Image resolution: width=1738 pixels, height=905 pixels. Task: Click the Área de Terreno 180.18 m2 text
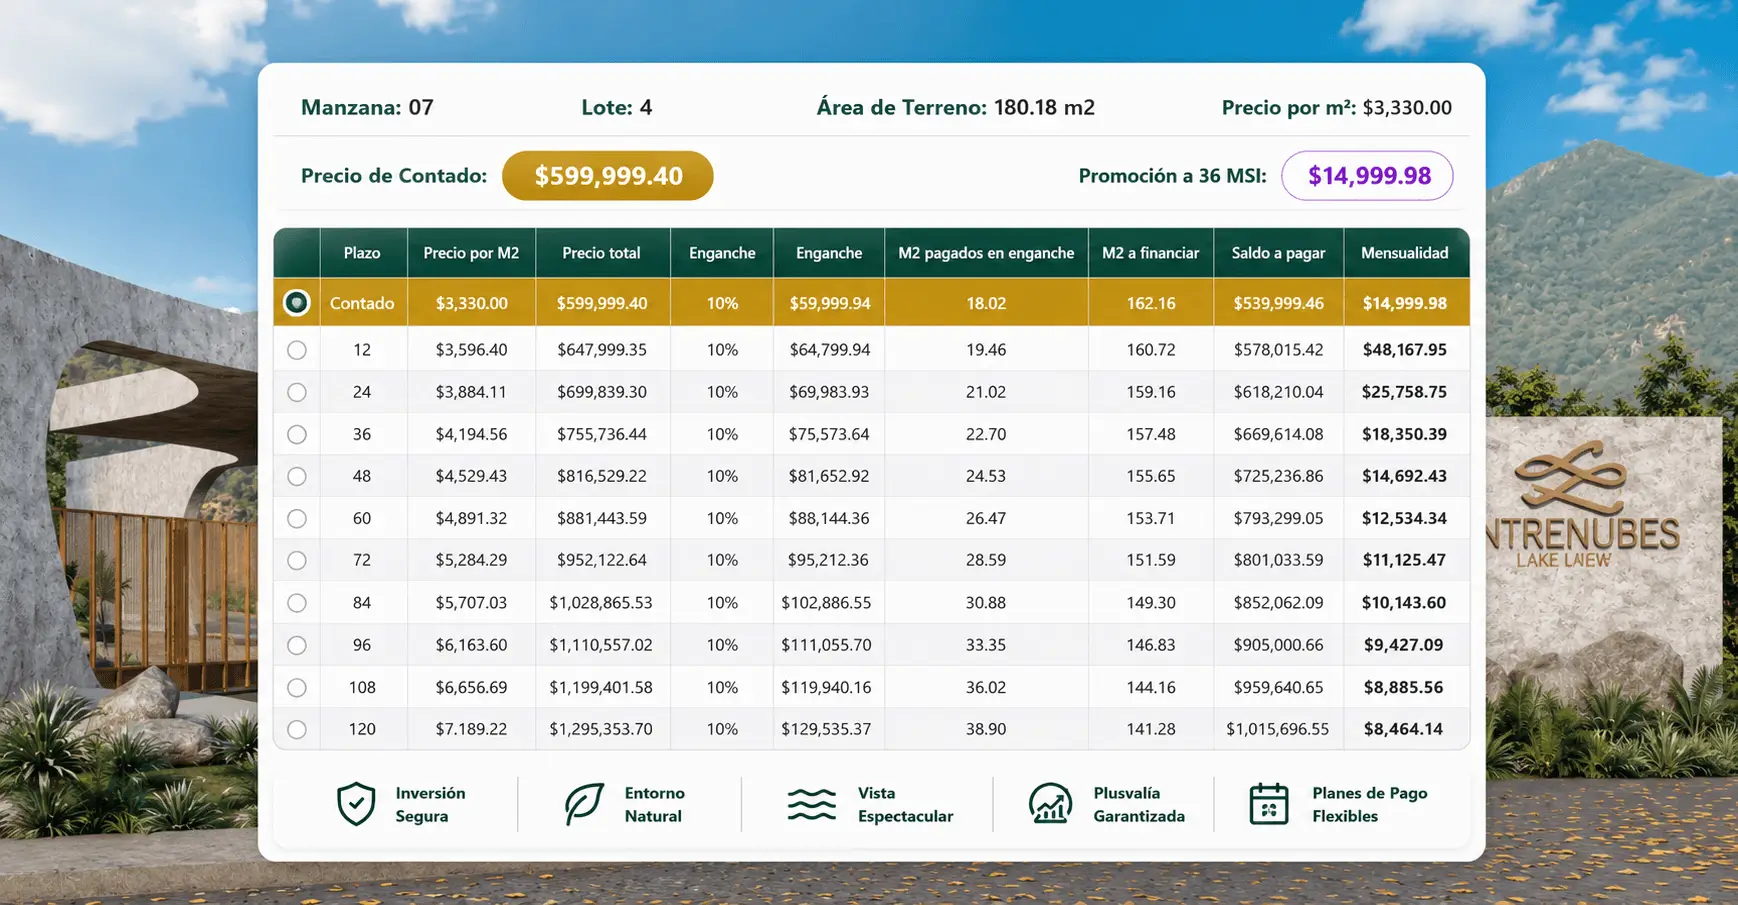pyautogui.click(x=956, y=107)
